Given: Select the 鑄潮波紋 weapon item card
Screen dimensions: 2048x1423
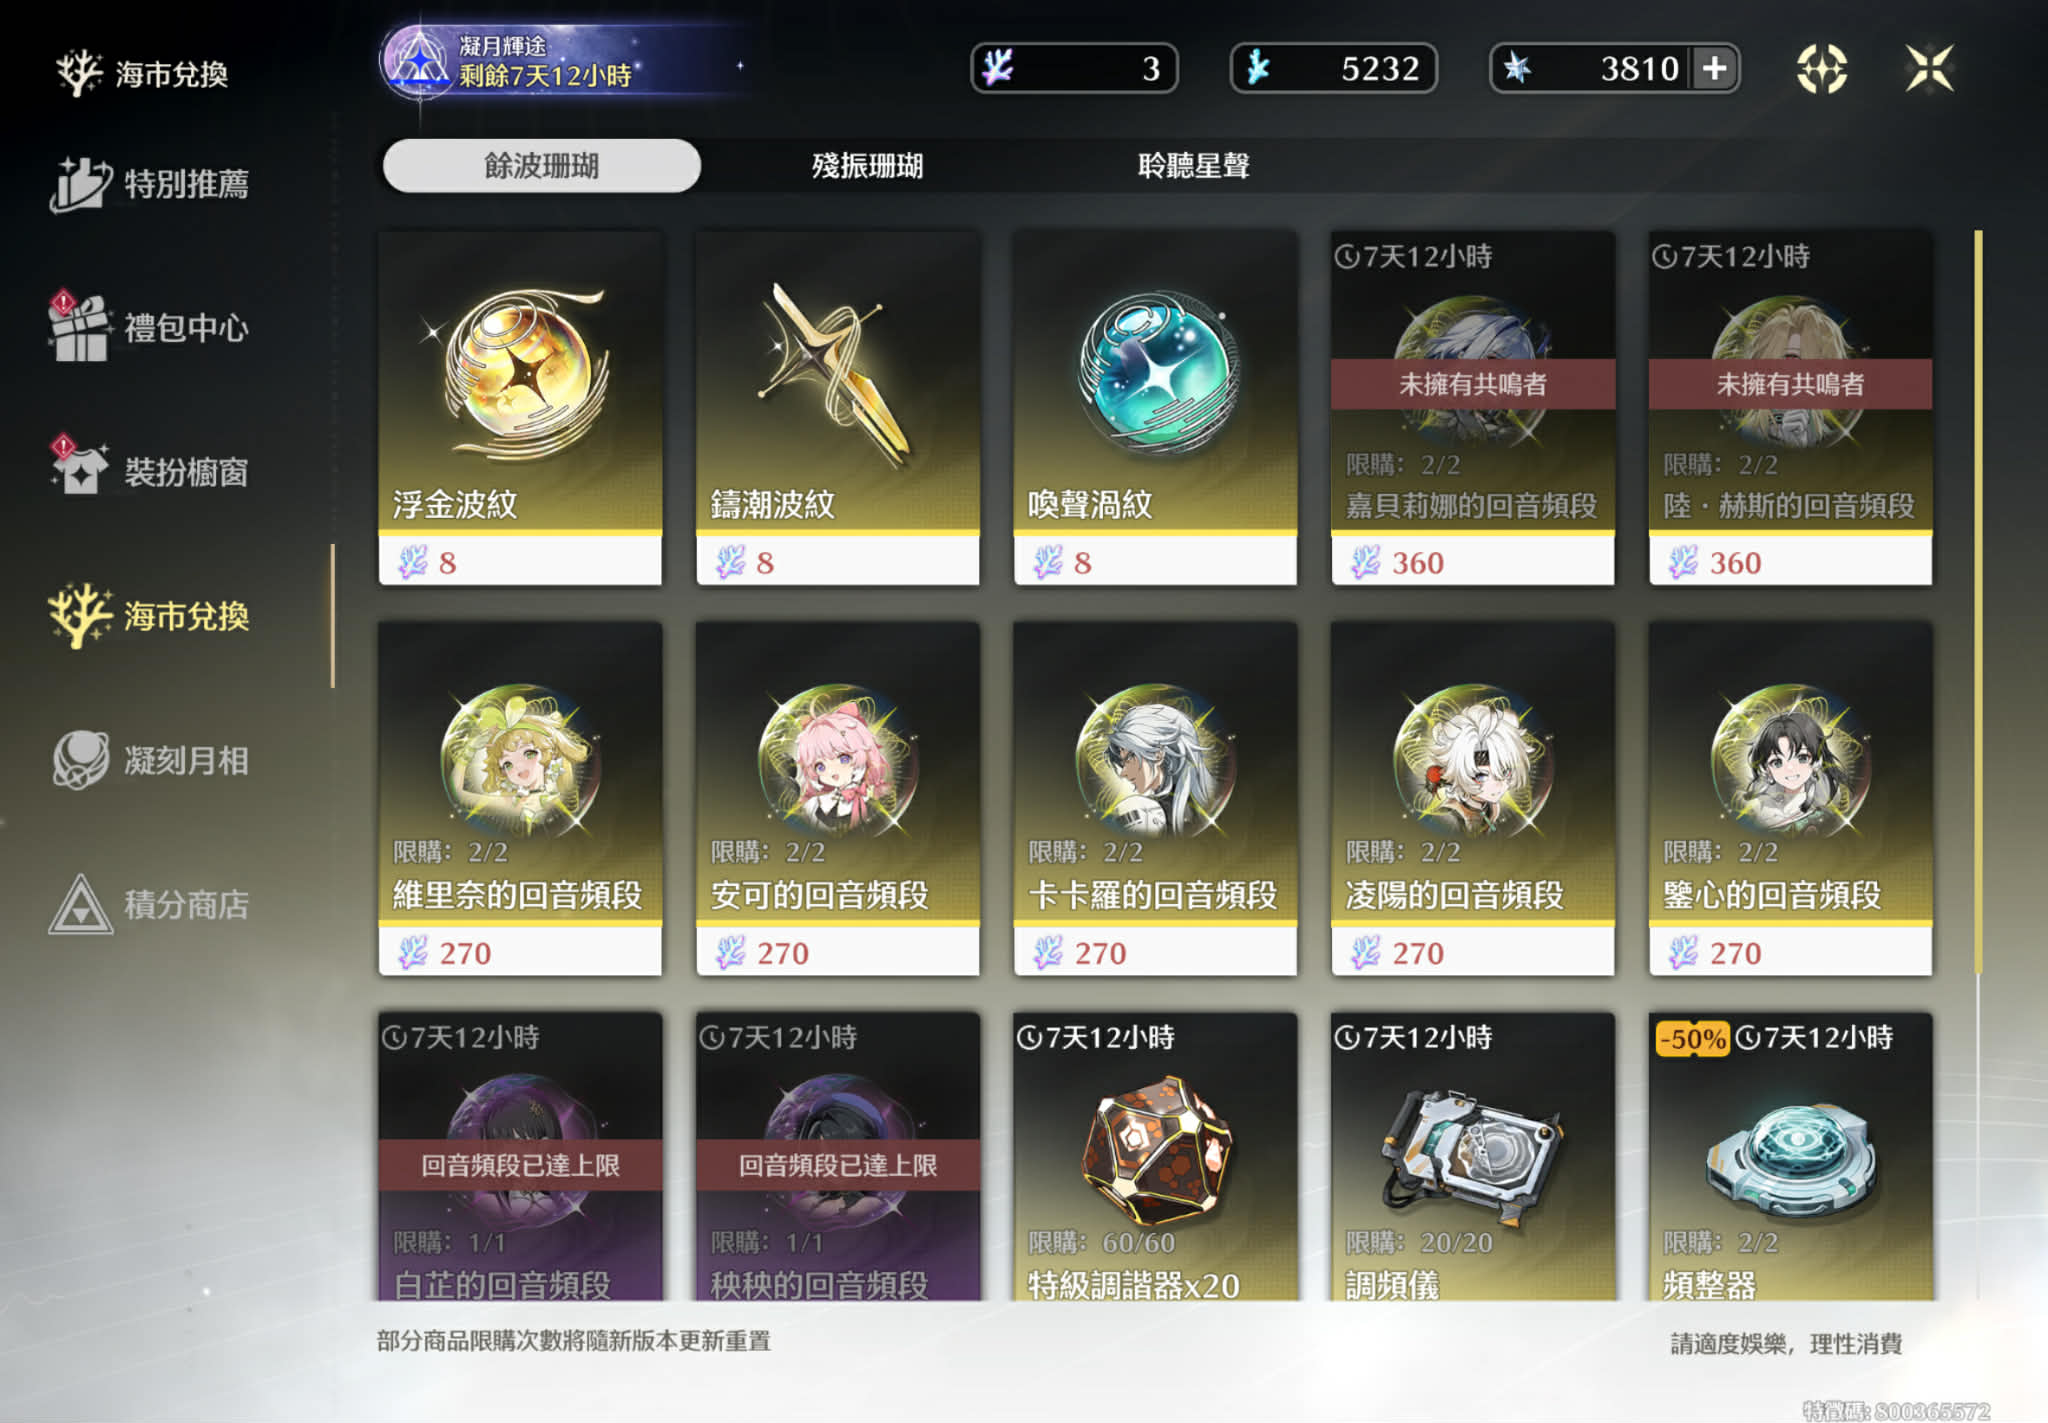Looking at the screenshot, I should [x=838, y=407].
